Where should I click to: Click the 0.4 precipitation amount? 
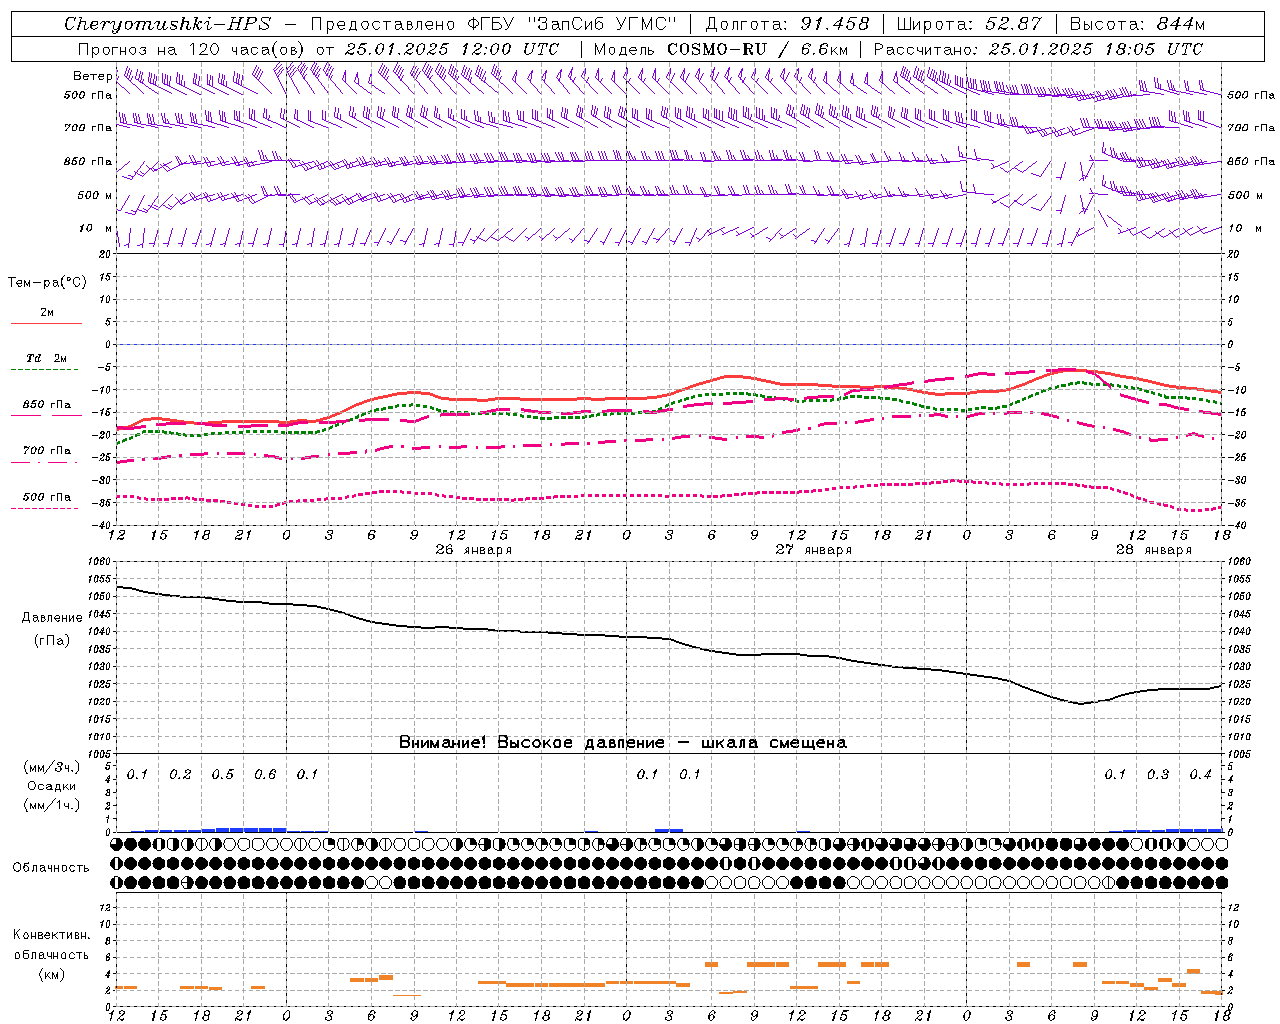click(x=1200, y=775)
